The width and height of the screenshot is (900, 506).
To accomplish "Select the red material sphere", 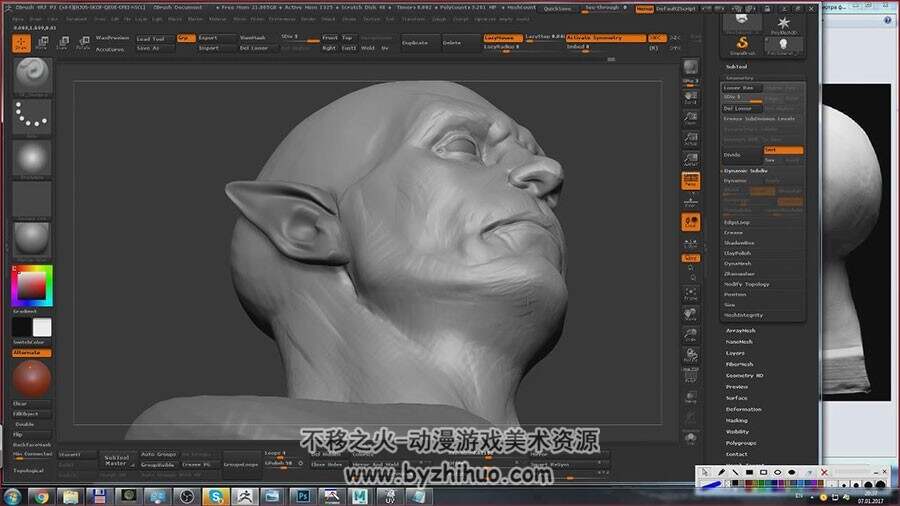I will pos(32,379).
